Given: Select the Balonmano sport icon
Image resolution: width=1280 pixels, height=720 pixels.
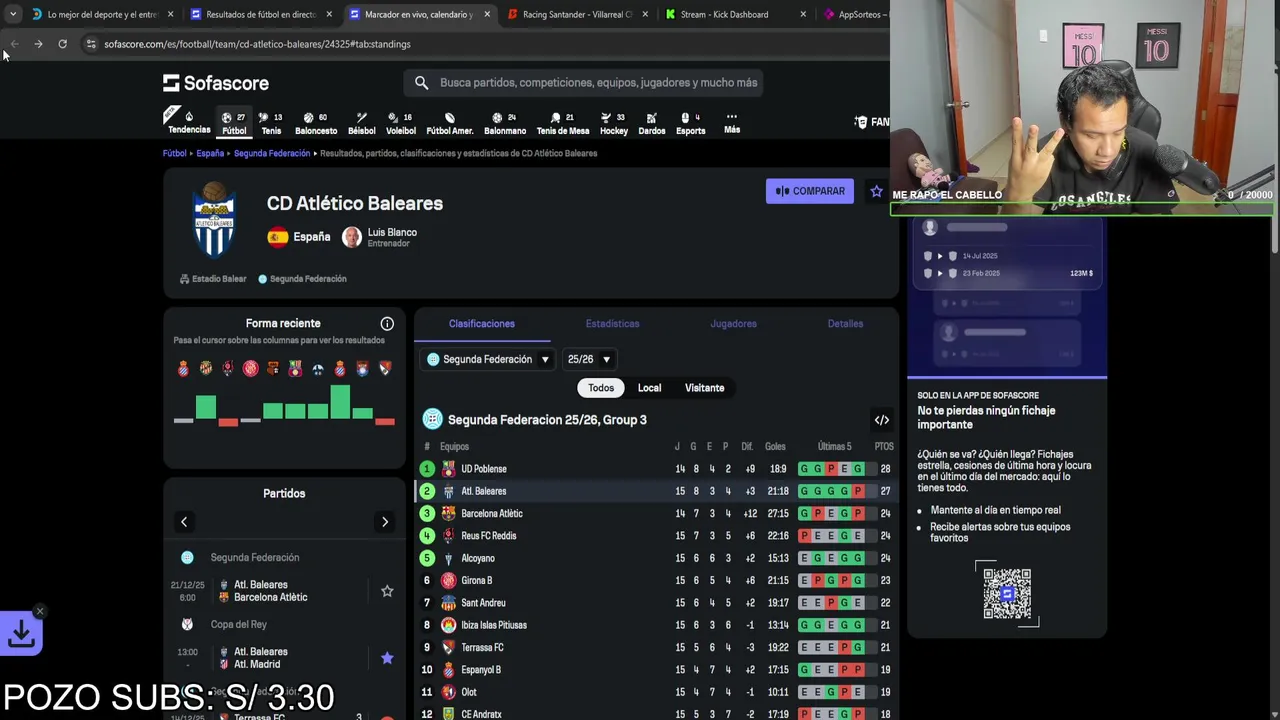Looking at the screenshot, I should click(x=505, y=123).
